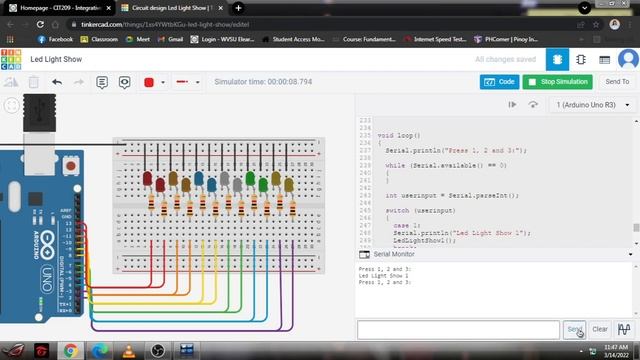The image size is (640, 360).
Task: Undo the last action
Action: 57,82
